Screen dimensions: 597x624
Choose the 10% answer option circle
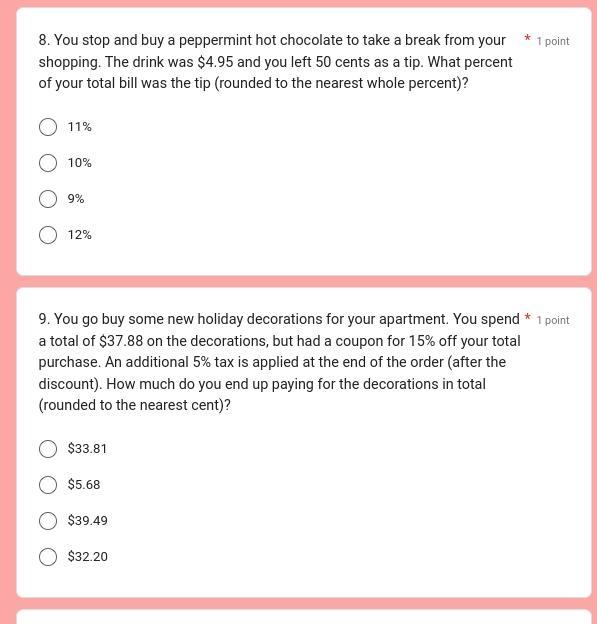click(48, 163)
